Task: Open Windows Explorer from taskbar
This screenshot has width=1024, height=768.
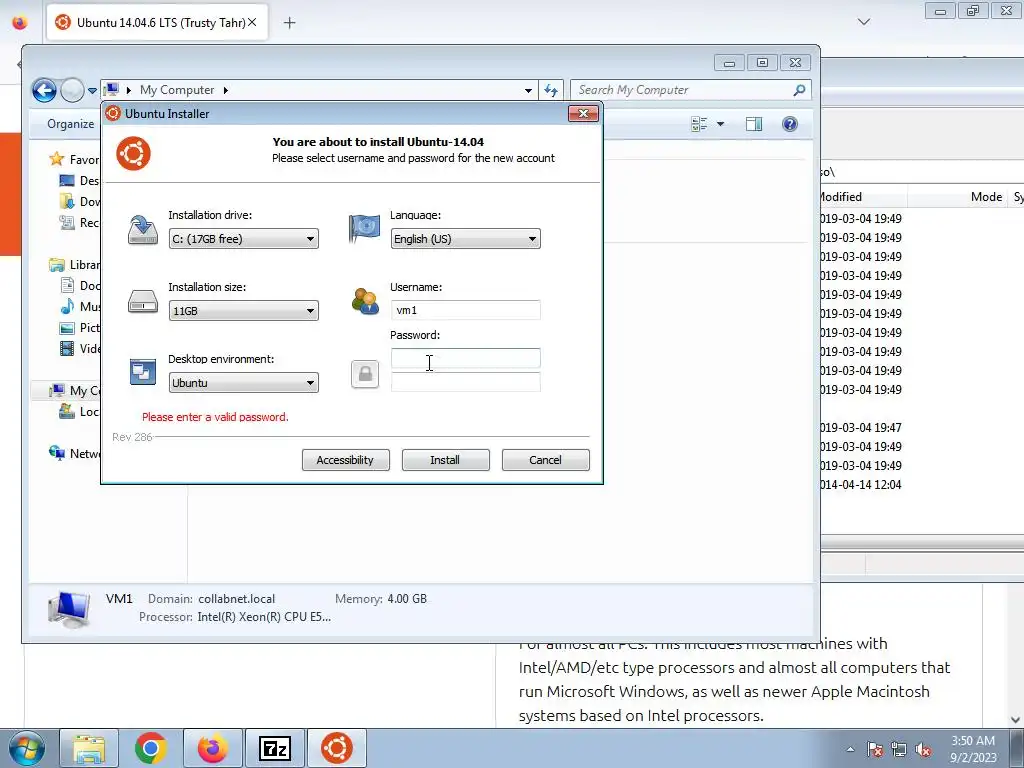Action: coord(89,748)
